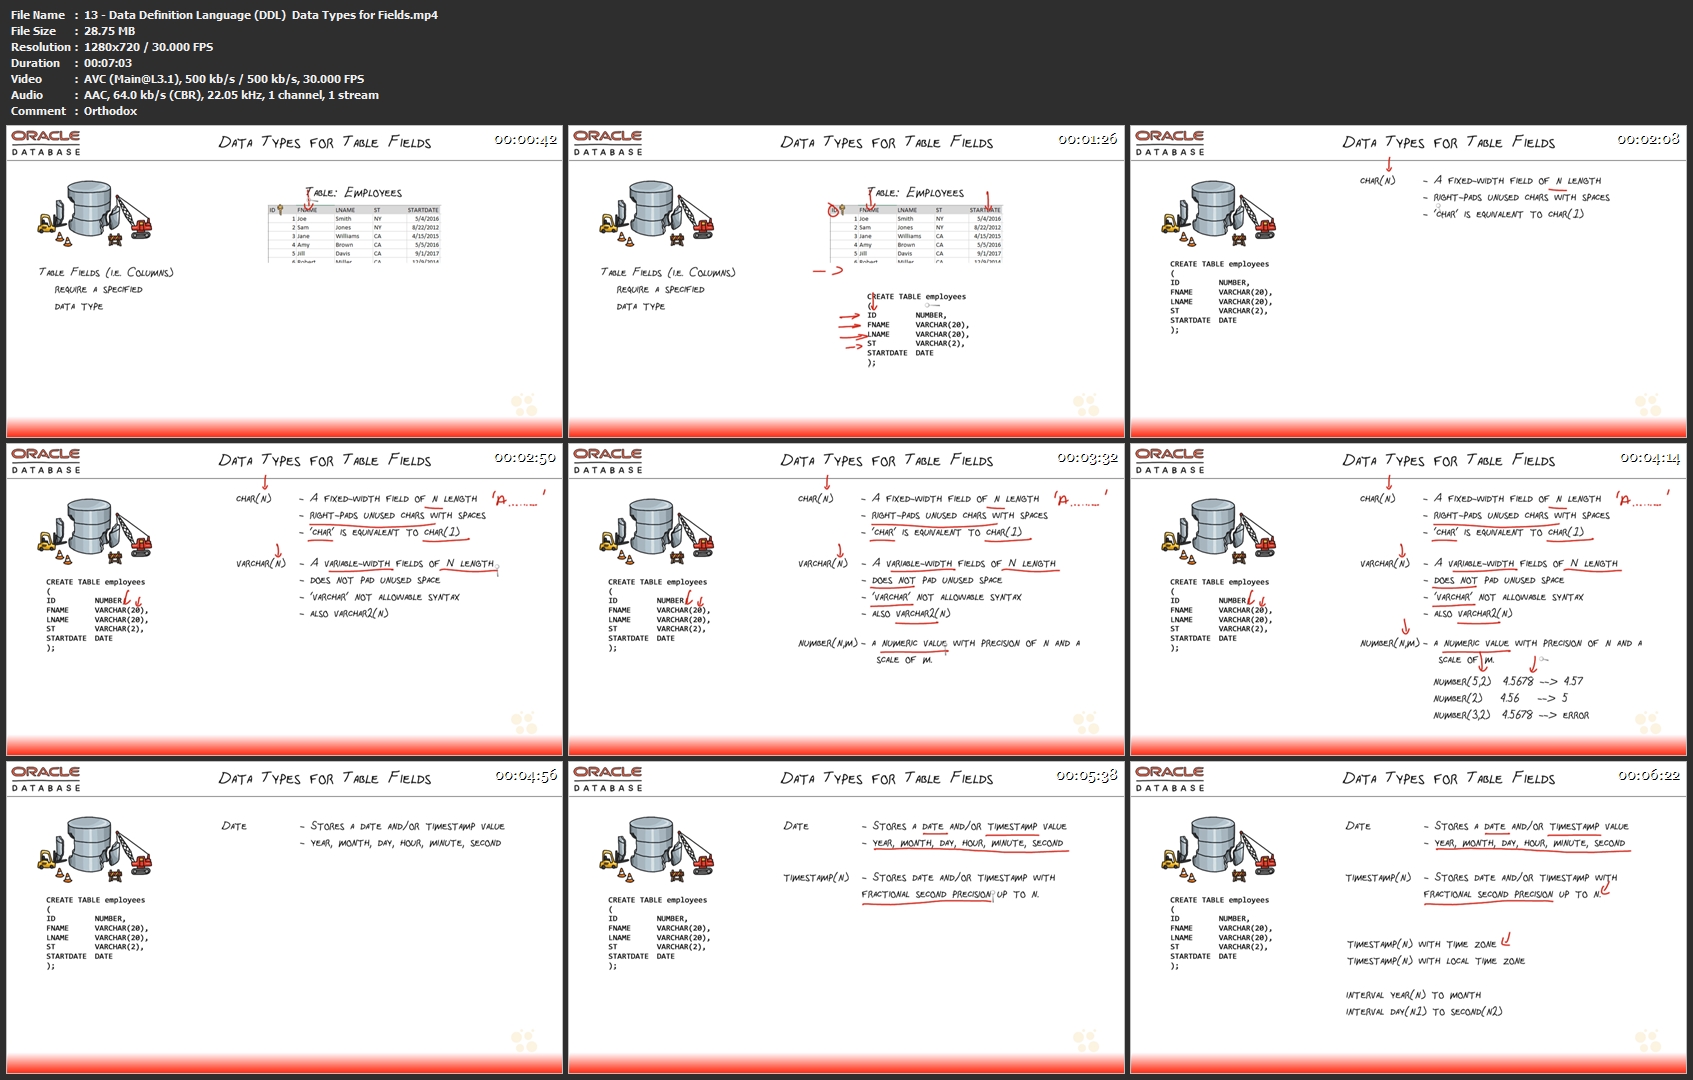Screen dimensions: 1693x1080
Task: Click the 00:02:50 timestamp label
Action: pyautogui.click(x=525, y=457)
